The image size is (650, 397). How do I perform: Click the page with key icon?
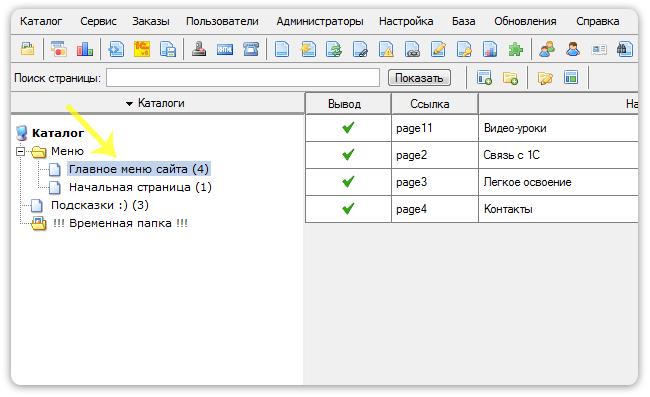(x=464, y=49)
